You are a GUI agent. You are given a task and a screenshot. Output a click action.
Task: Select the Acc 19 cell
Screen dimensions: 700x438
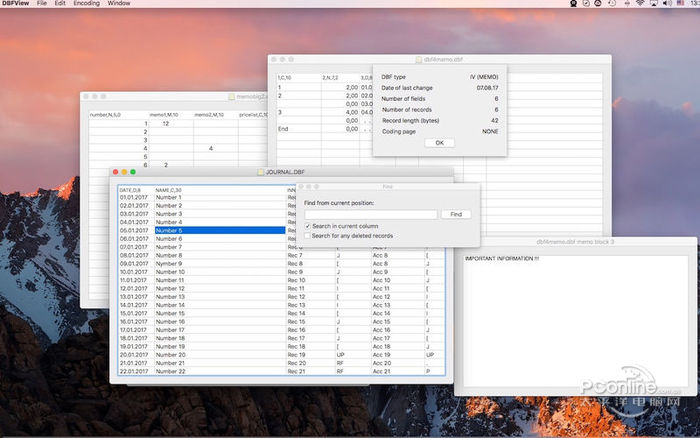pyautogui.click(x=398, y=355)
